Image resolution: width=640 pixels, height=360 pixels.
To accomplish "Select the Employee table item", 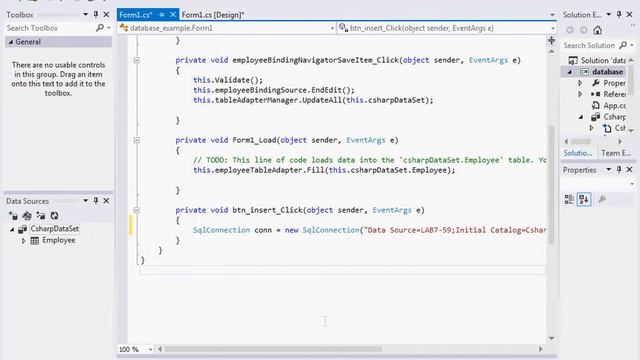I will coord(58,240).
